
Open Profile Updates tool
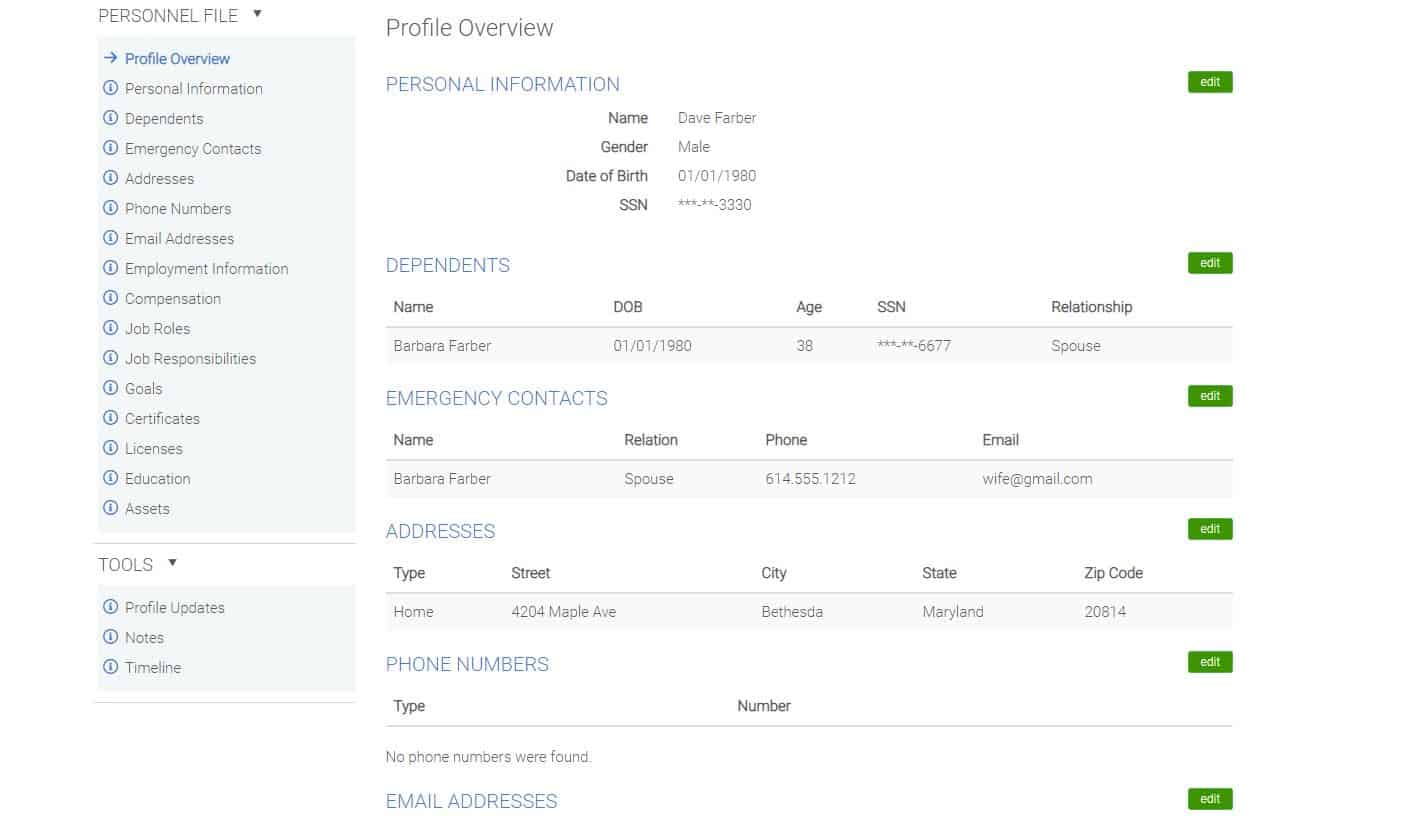click(x=174, y=608)
